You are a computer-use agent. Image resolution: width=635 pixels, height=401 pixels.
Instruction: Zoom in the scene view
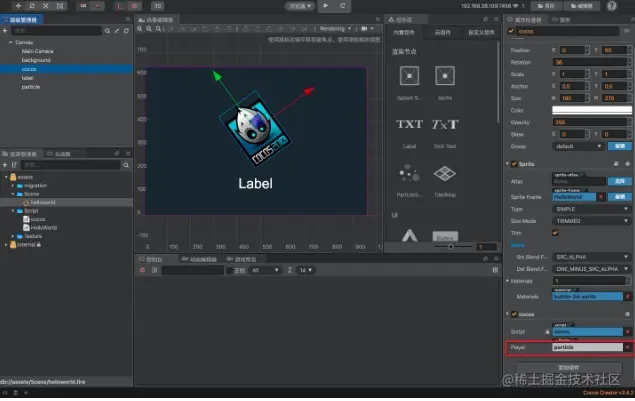[x=140, y=29]
